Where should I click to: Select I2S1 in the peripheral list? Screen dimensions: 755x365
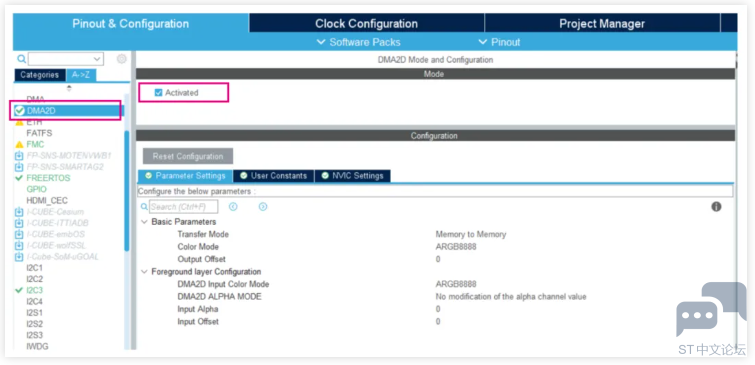click(35, 313)
